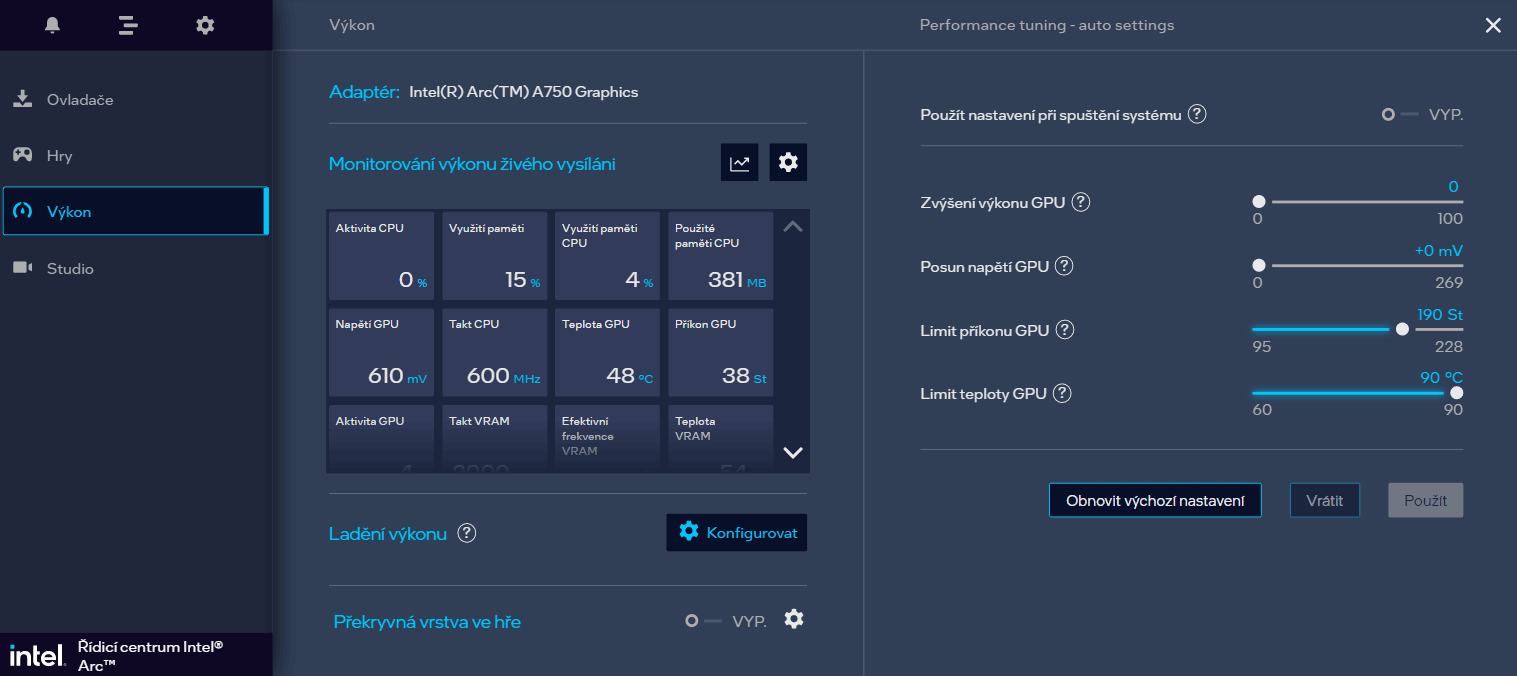Select the Aktivita GPU tile

pyautogui.click(x=382, y=438)
